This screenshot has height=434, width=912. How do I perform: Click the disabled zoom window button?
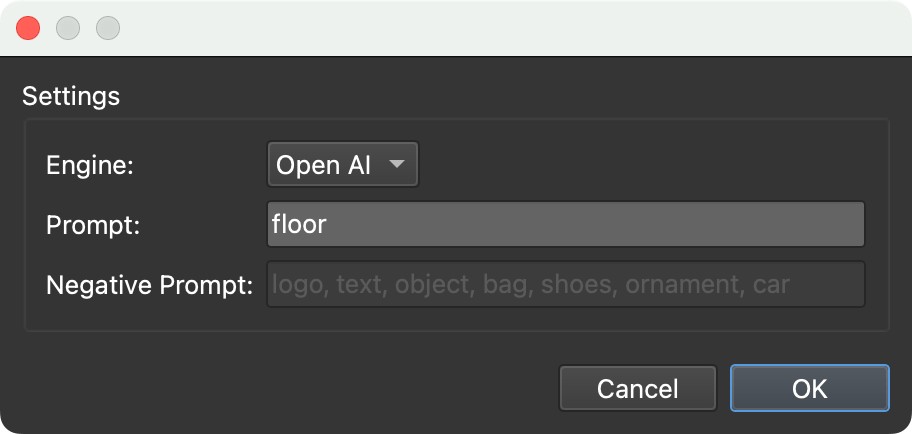(108, 28)
